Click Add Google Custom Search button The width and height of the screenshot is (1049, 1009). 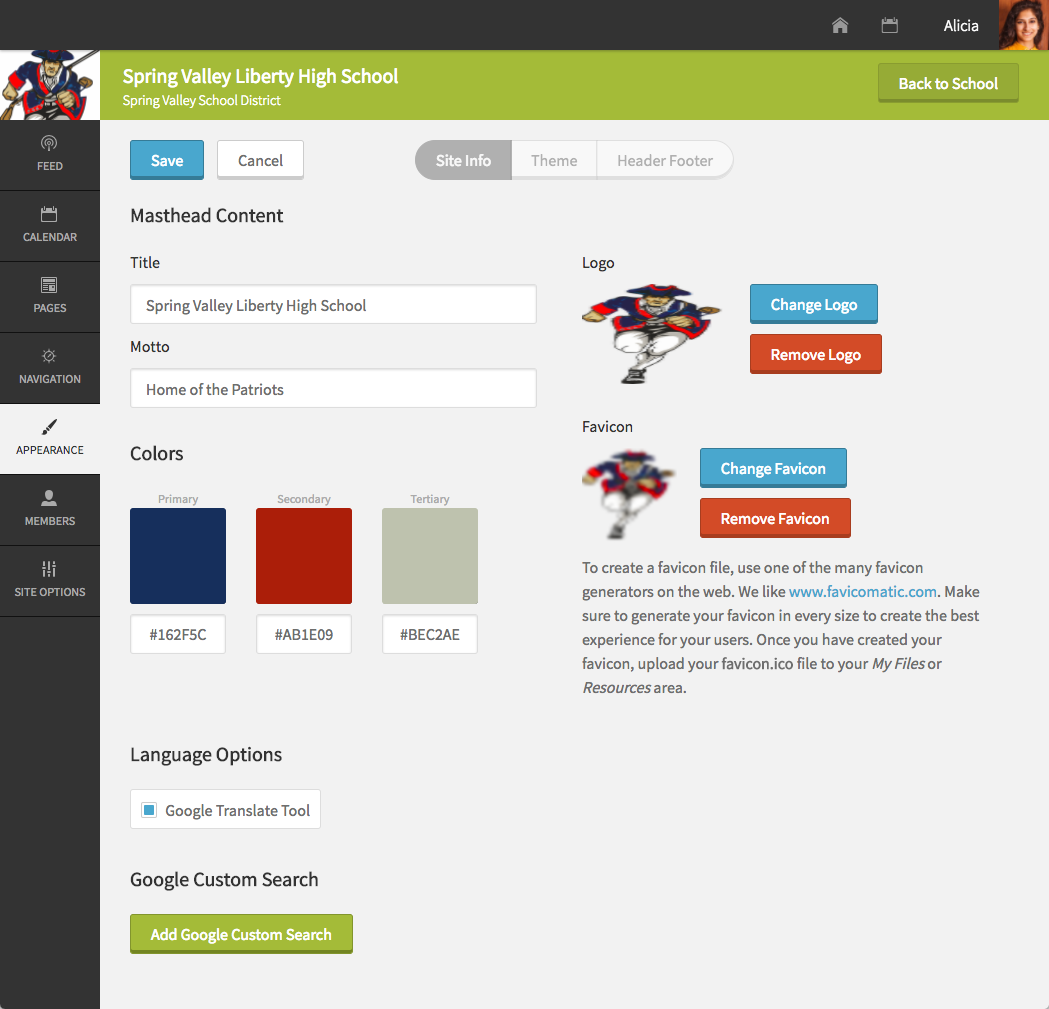pyautogui.click(x=241, y=934)
